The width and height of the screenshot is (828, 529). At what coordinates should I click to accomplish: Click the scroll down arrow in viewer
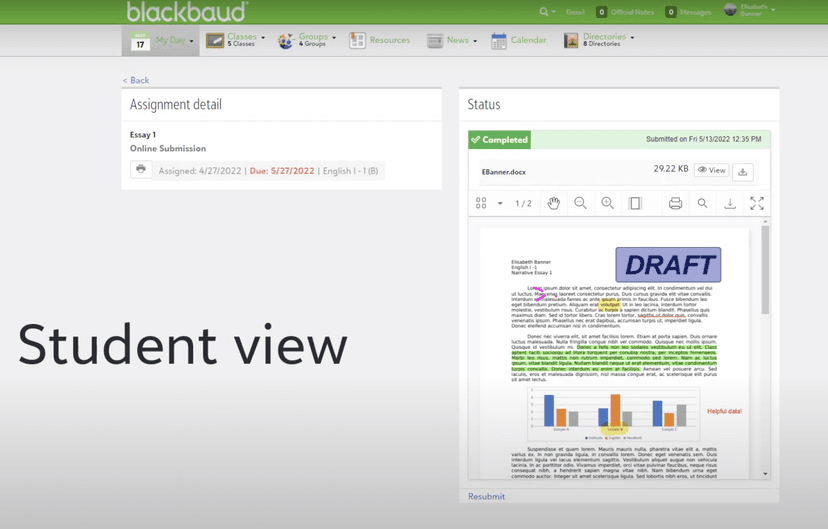[765, 474]
